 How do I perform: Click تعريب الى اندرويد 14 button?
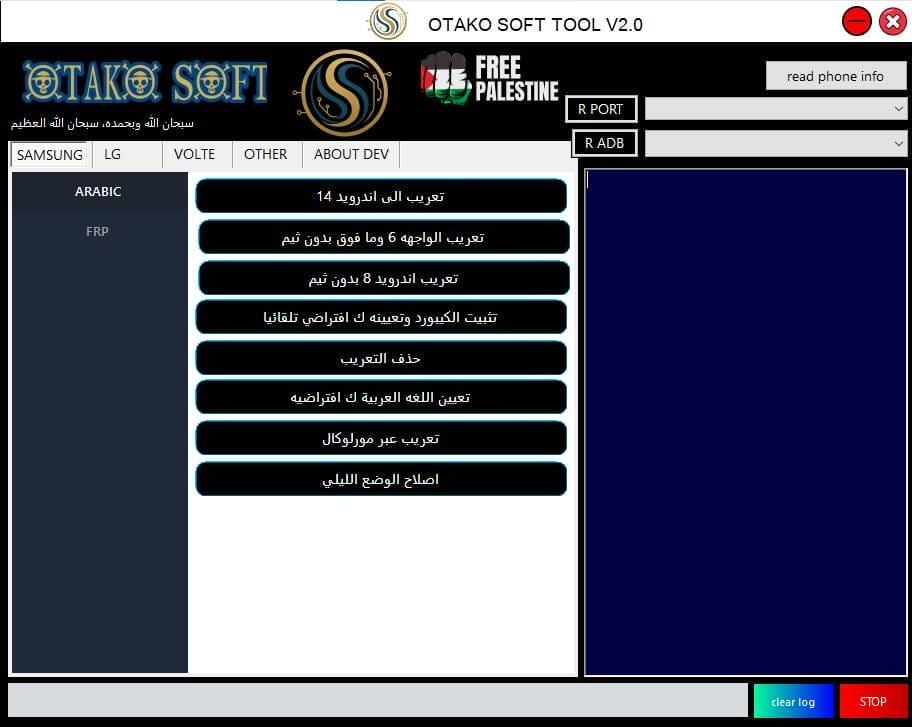[x=381, y=197]
